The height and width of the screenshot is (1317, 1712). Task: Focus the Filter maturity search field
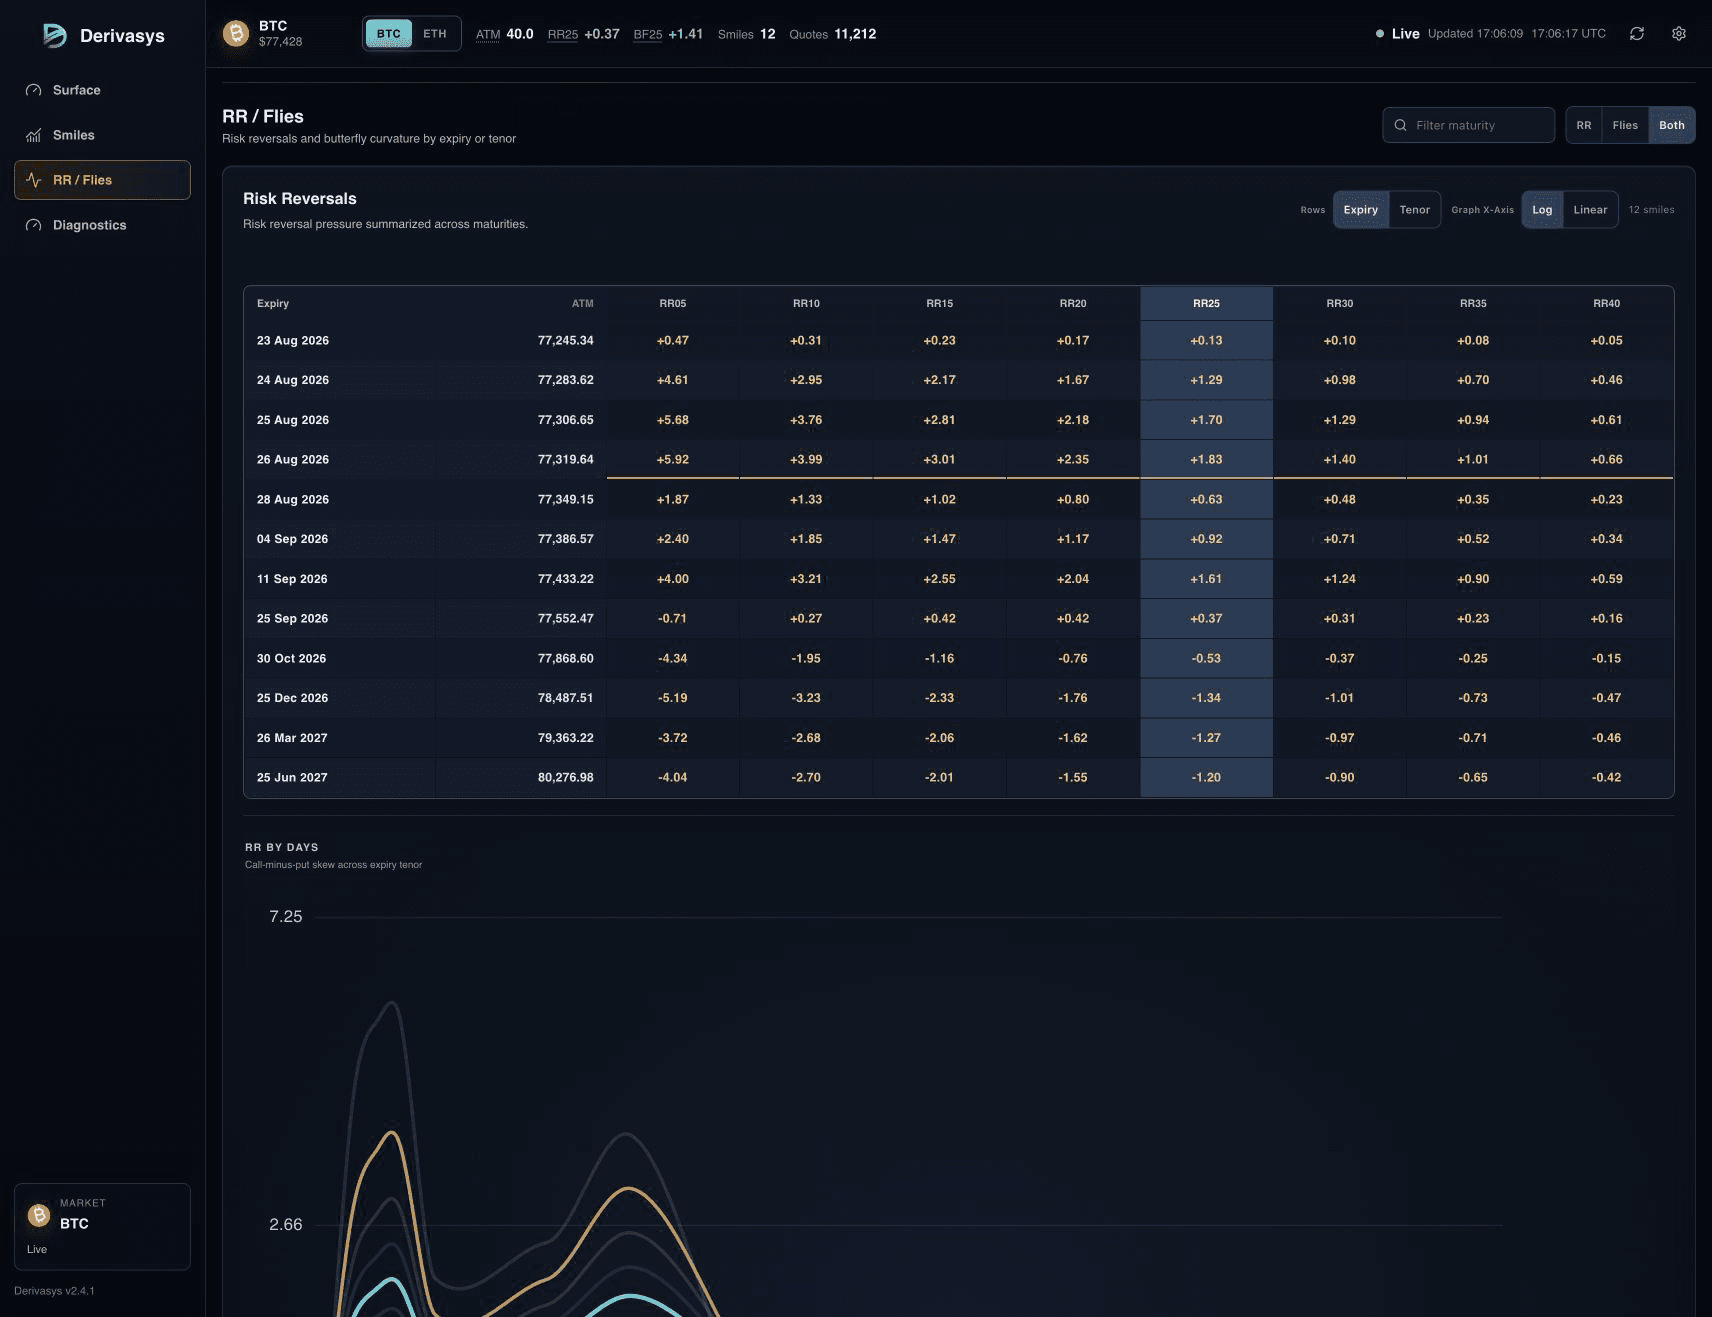click(x=1468, y=125)
